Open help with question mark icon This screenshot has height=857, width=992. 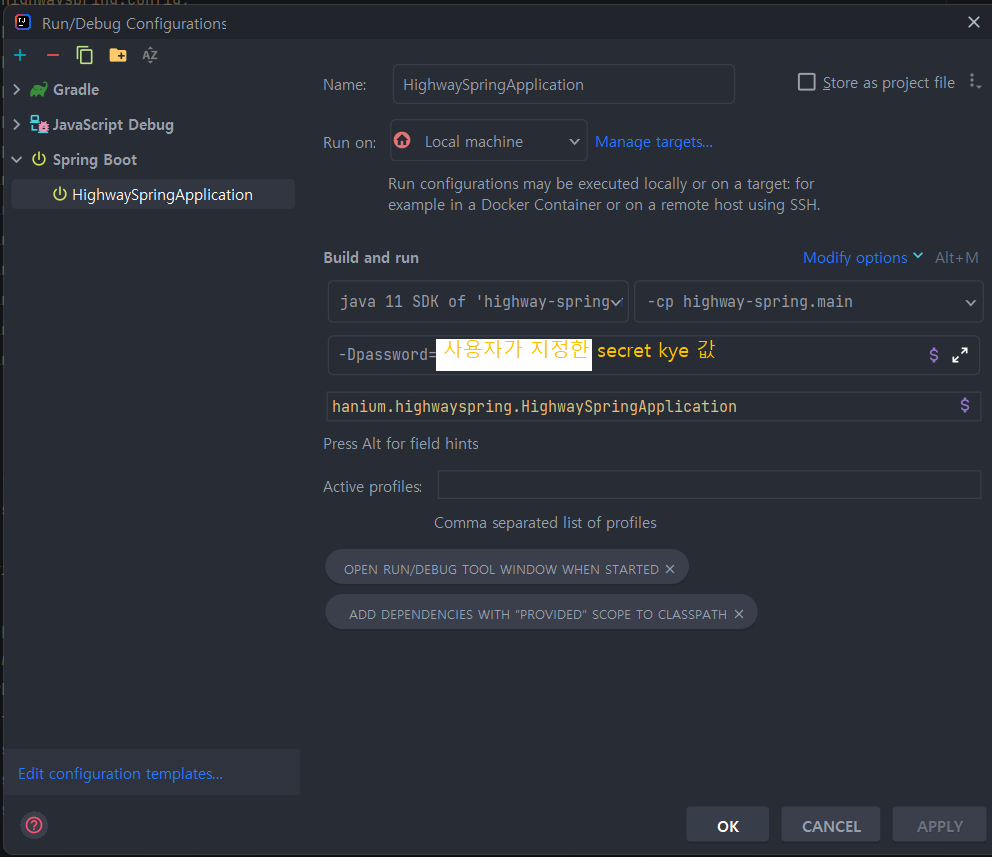pos(34,825)
